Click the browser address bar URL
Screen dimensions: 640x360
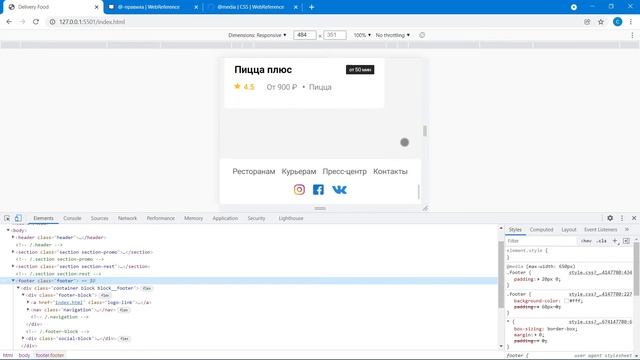point(92,22)
